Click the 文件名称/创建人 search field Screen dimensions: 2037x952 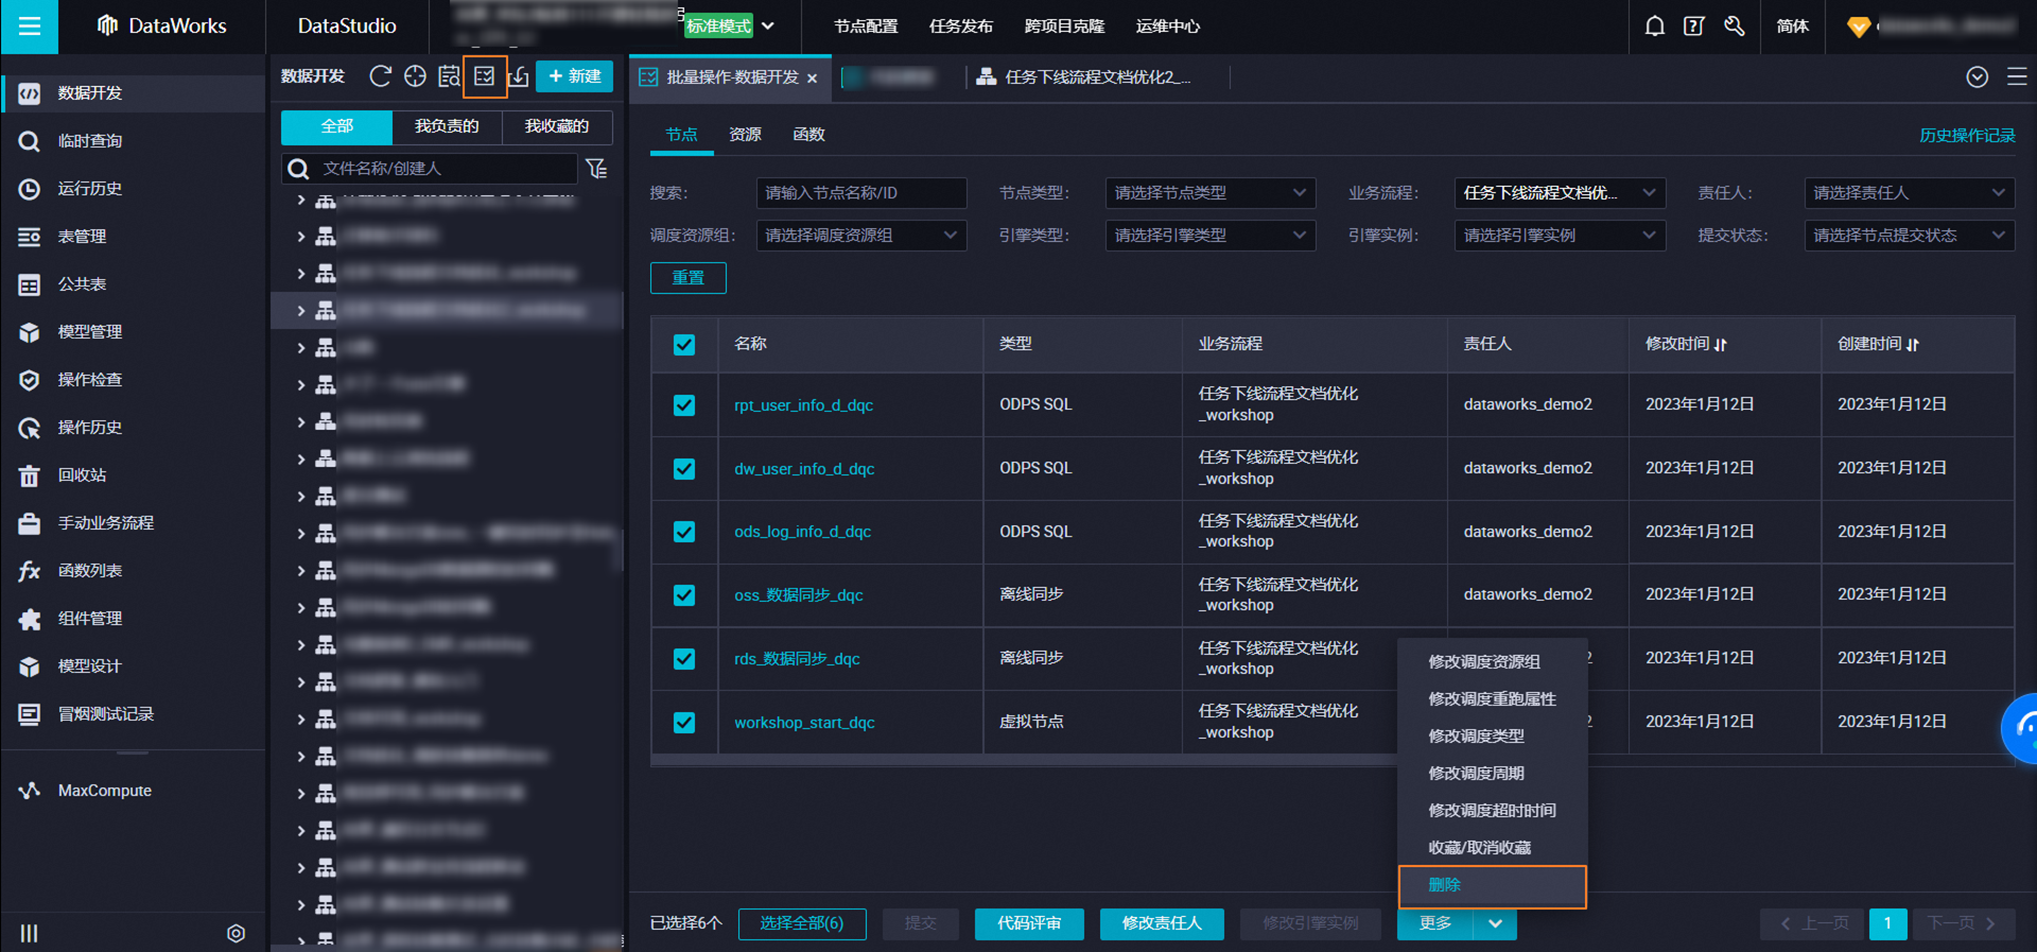pos(430,168)
